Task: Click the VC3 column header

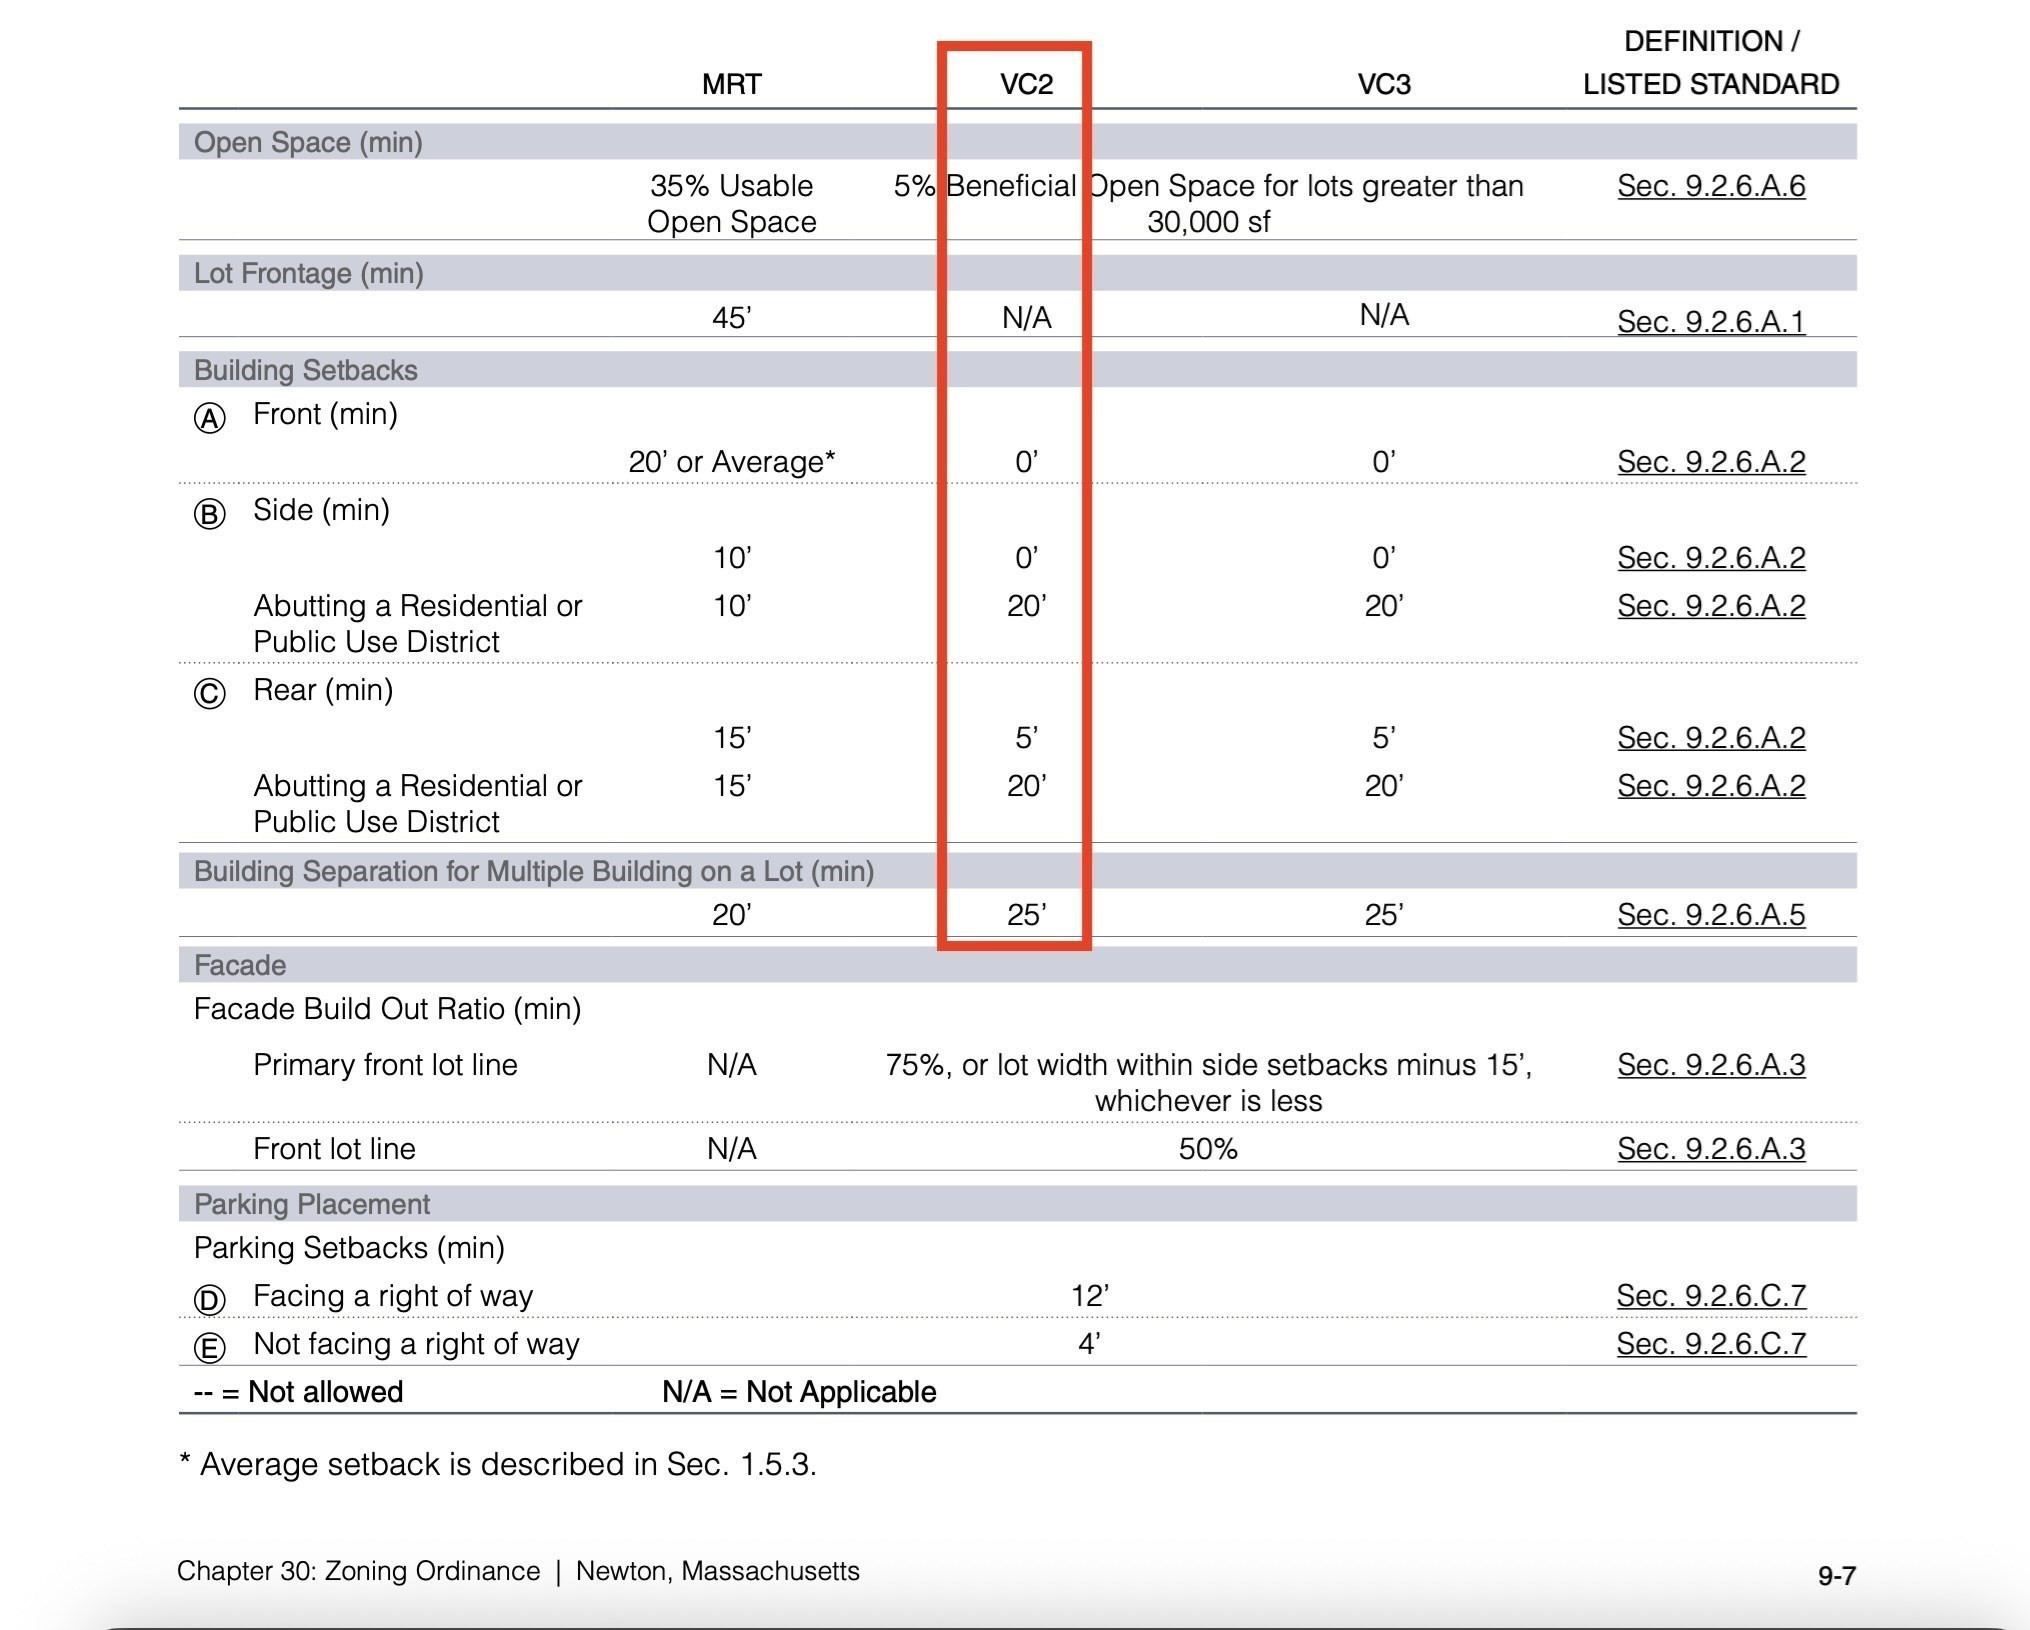Action: (x=1383, y=84)
